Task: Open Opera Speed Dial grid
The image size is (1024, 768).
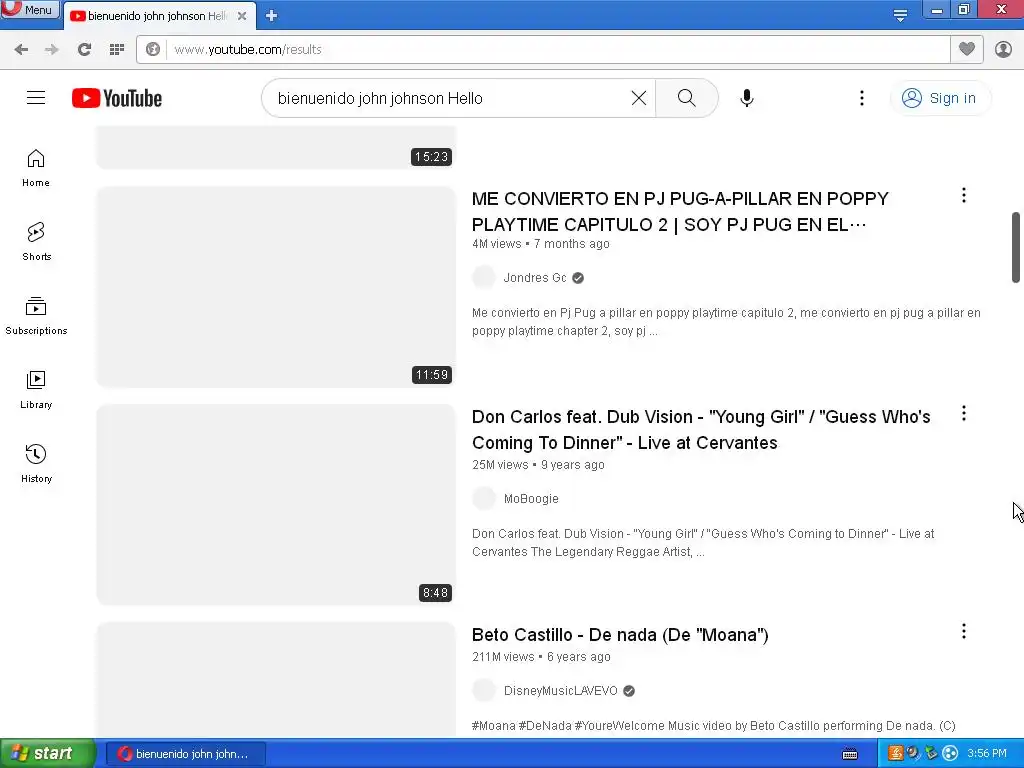Action: pyautogui.click(x=117, y=50)
